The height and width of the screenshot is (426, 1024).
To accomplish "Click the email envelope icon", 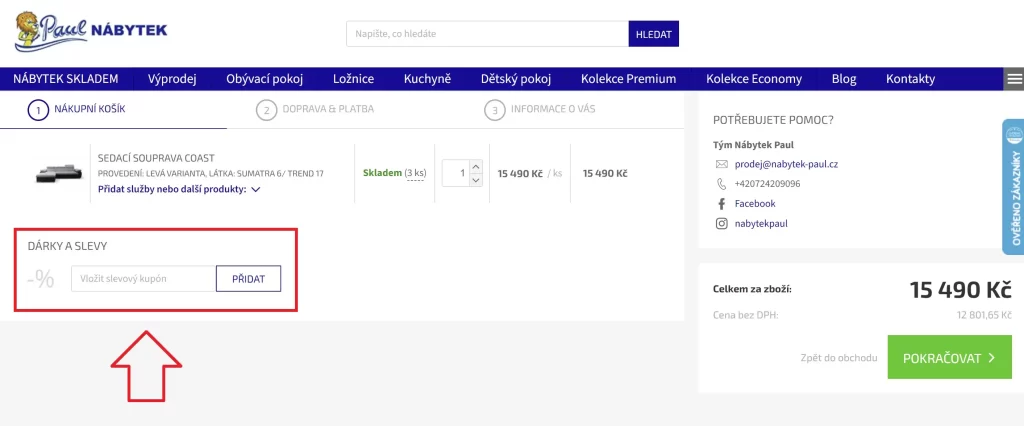I will click(722, 164).
